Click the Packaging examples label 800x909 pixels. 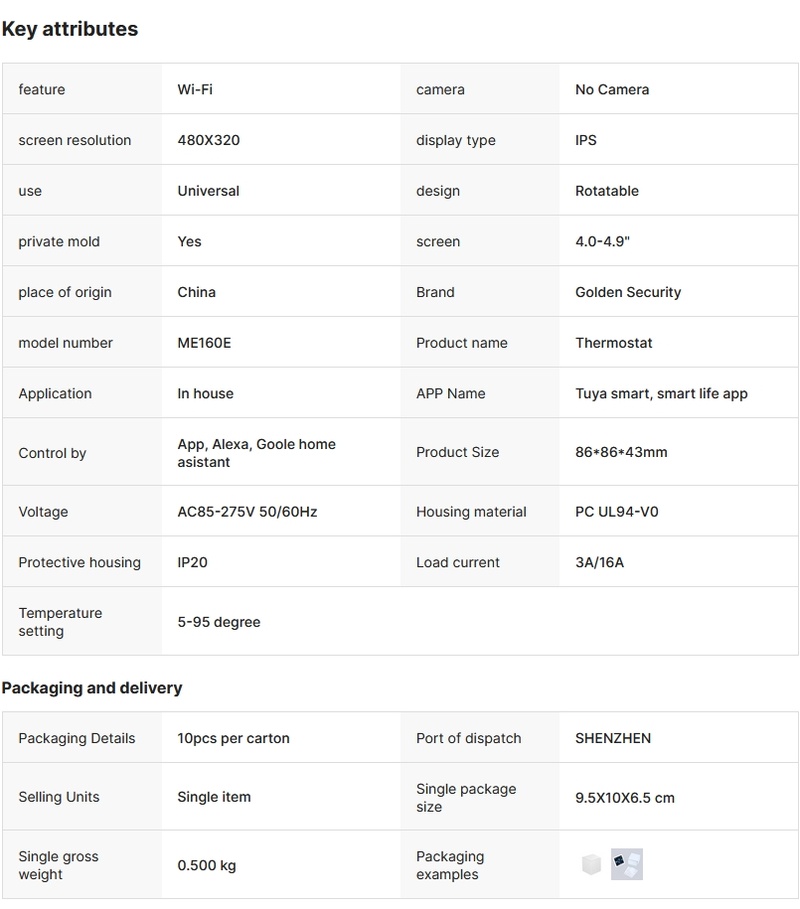coord(450,865)
